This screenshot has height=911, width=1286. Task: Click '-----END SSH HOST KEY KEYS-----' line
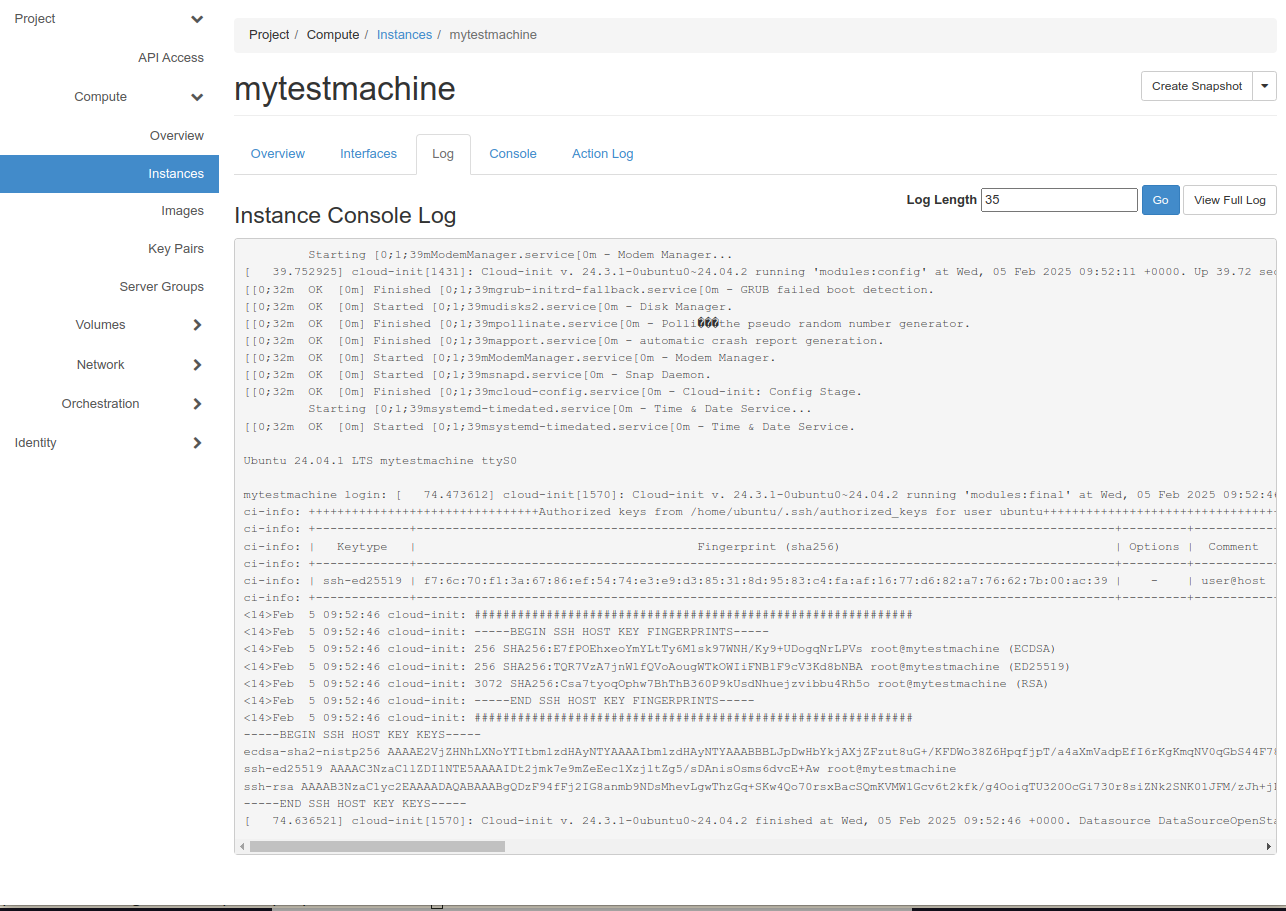click(355, 803)
